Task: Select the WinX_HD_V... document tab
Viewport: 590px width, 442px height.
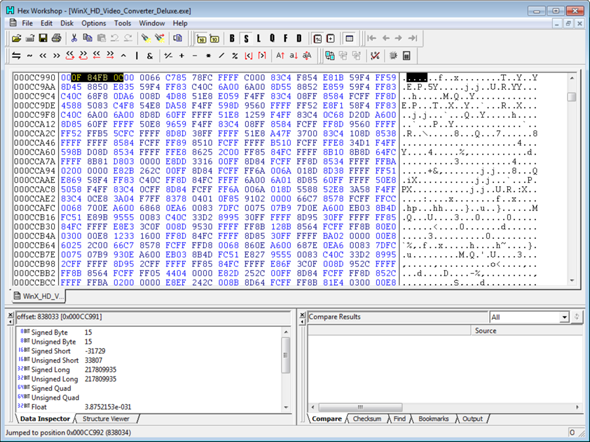Action: (38, 296)
